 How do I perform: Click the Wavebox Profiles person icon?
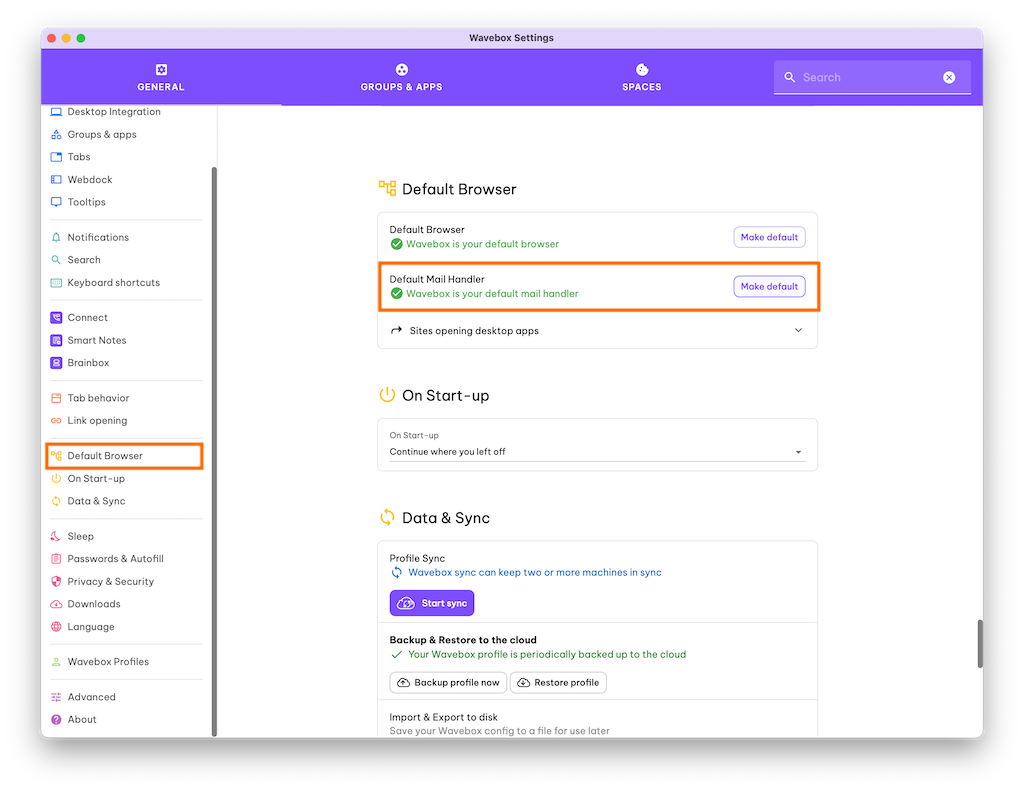pos(56,661)
